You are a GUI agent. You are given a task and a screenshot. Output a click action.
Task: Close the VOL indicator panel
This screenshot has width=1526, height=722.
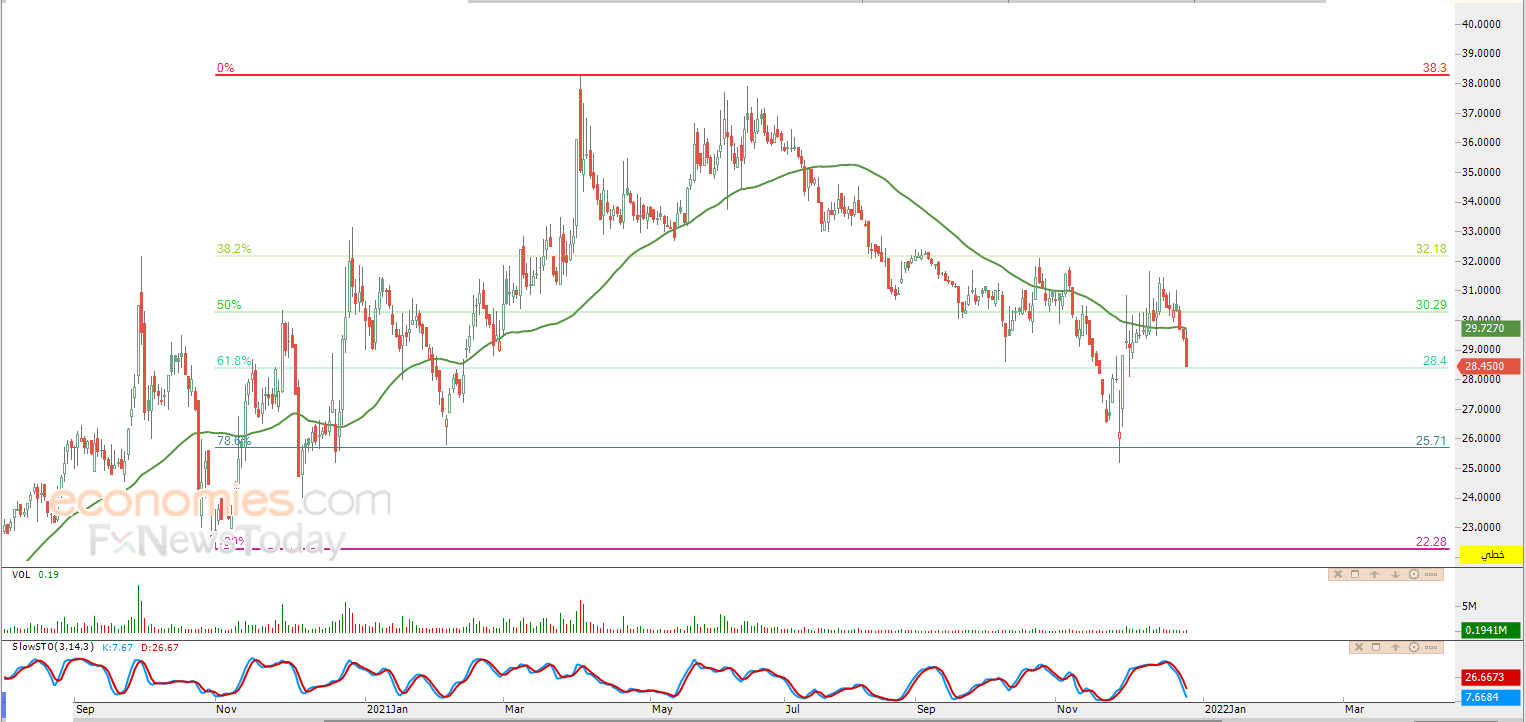[1337, 574]
